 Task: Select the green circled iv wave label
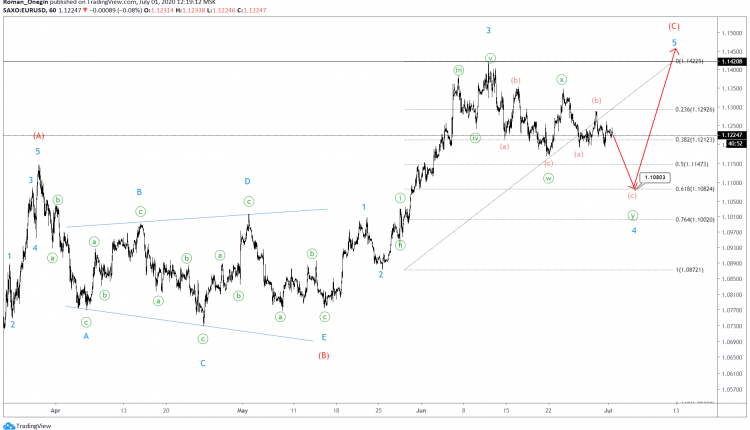[x=475, y=138]
